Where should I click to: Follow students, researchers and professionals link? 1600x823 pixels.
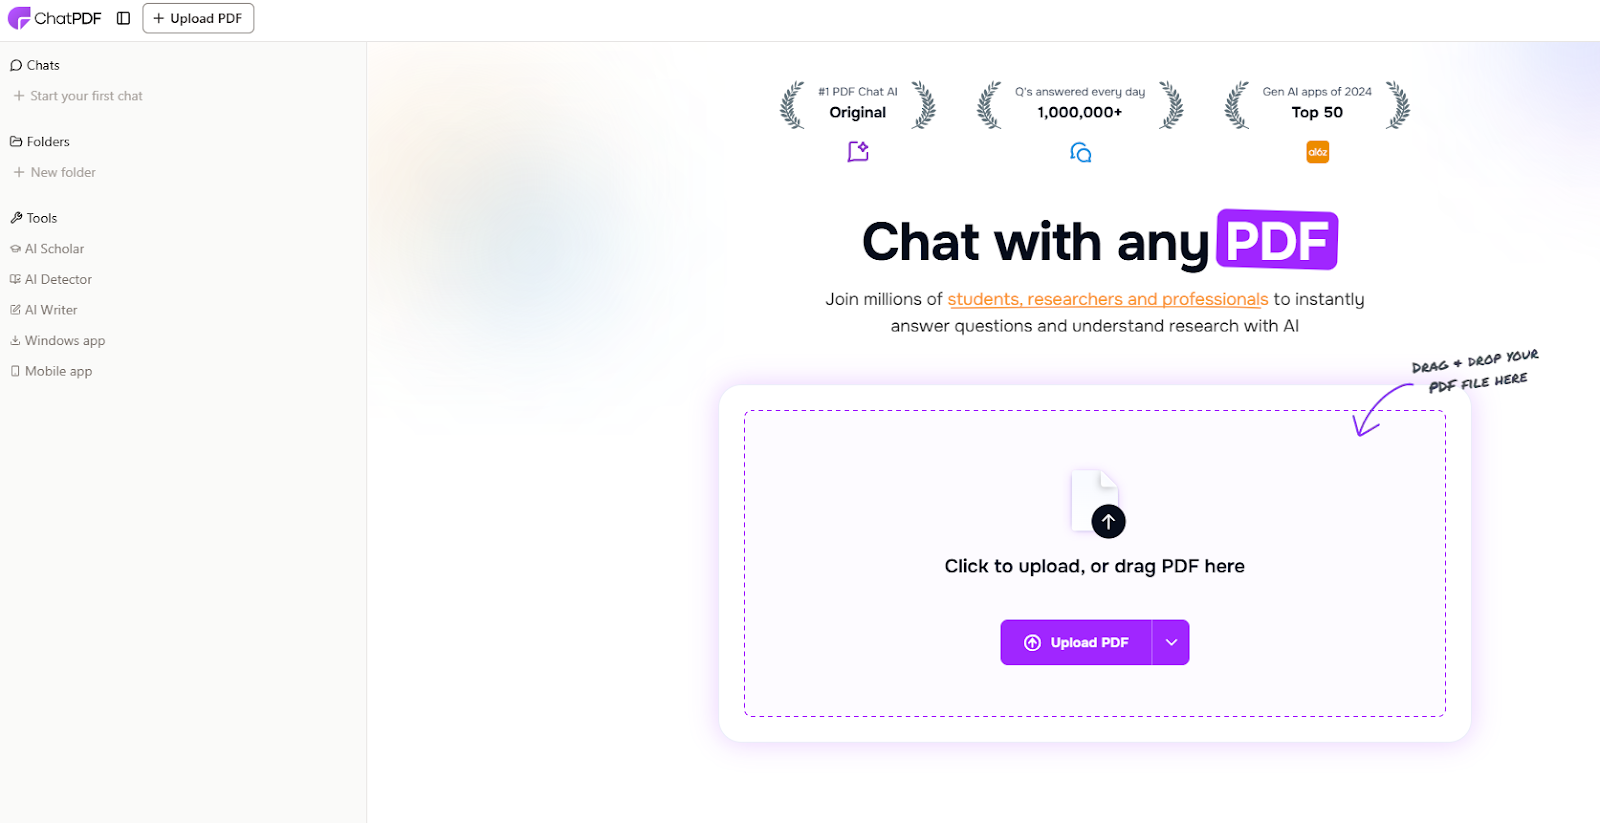tap(1108, 299)
